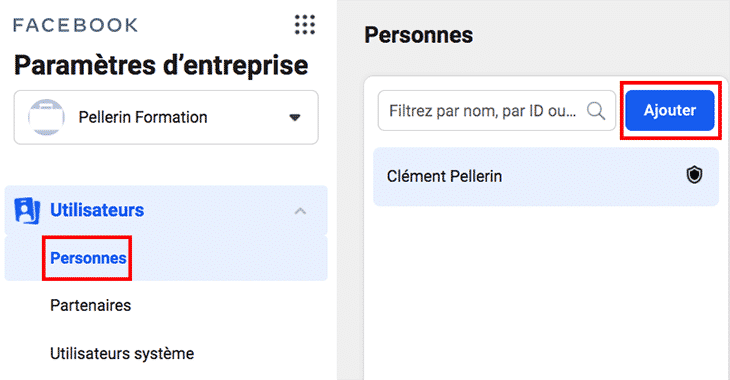Click the FACEBOOK logo
The image size is (730, 380).
click(x=75, y=25)
